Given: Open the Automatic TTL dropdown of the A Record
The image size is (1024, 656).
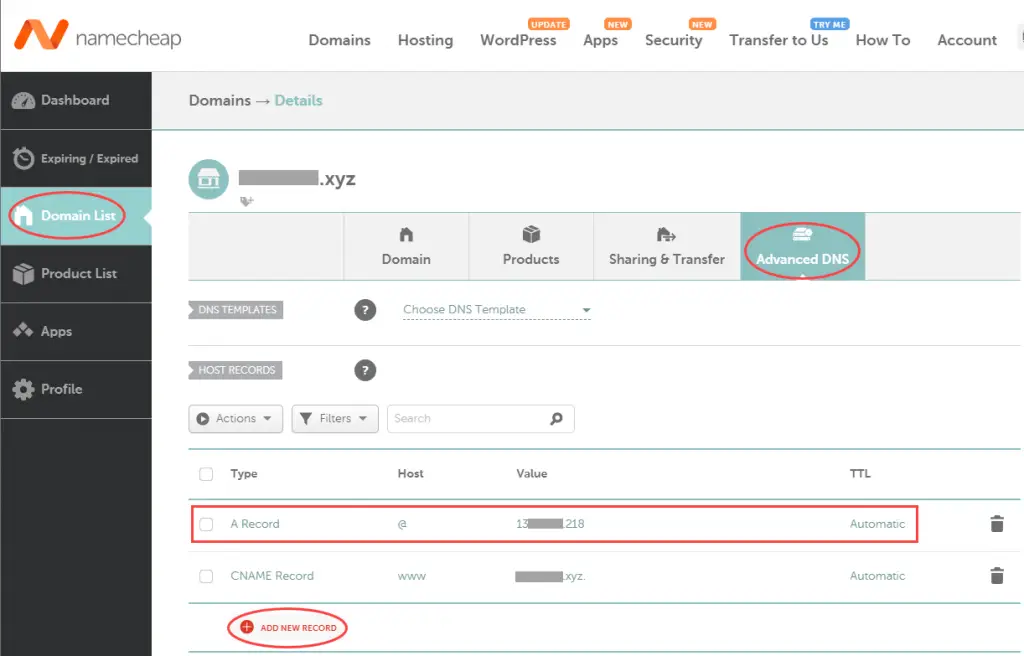Looking at the screenshot, I should click(877, 524).
